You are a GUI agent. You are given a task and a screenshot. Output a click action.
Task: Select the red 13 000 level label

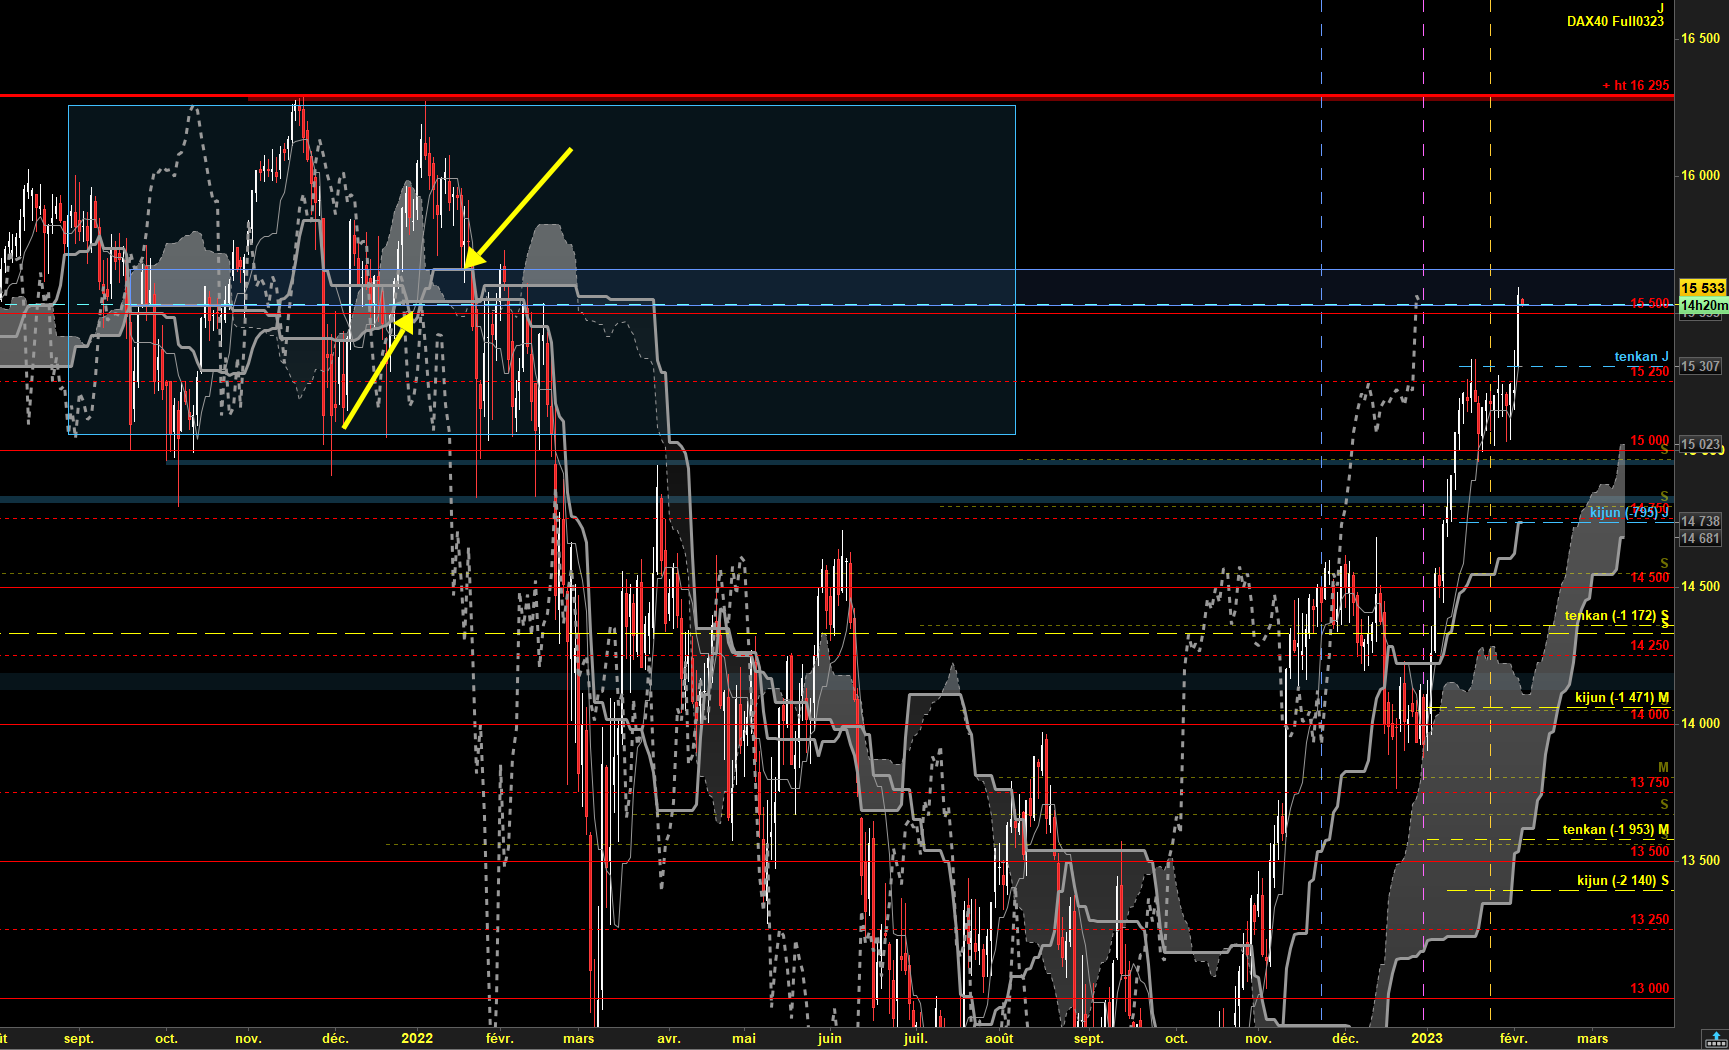tap(1650, 989)
